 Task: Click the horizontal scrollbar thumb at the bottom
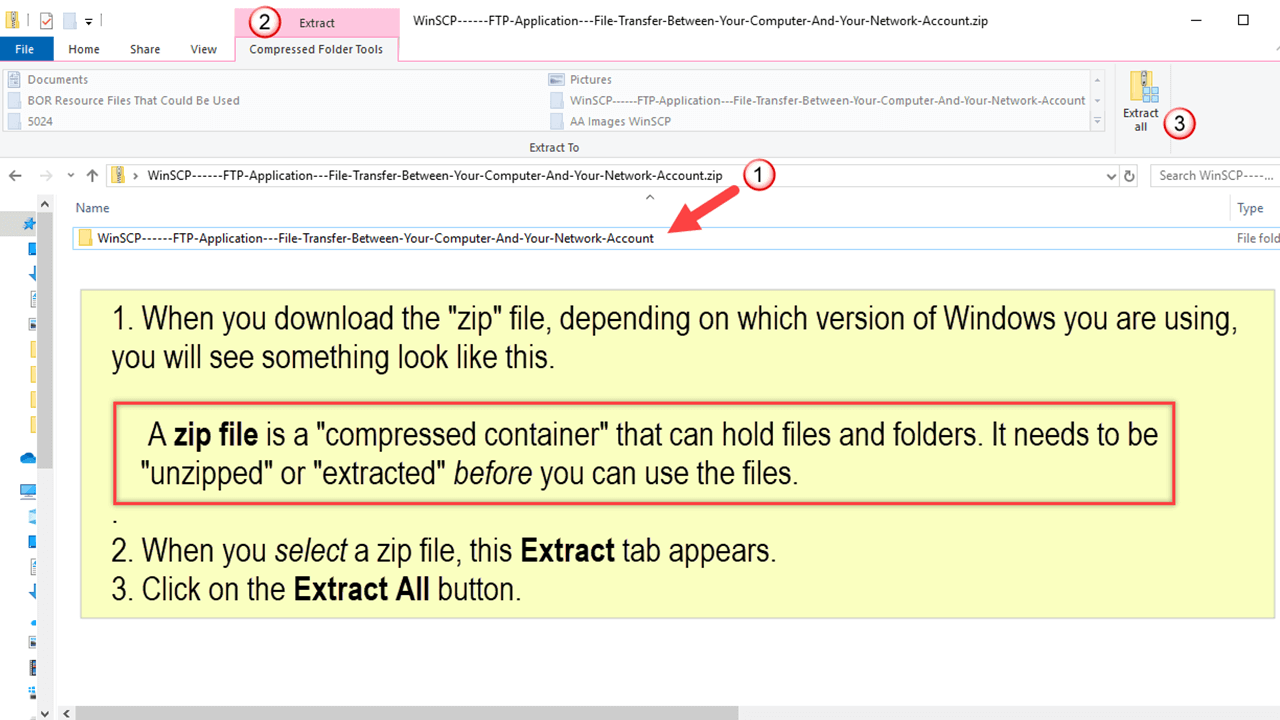406,713
